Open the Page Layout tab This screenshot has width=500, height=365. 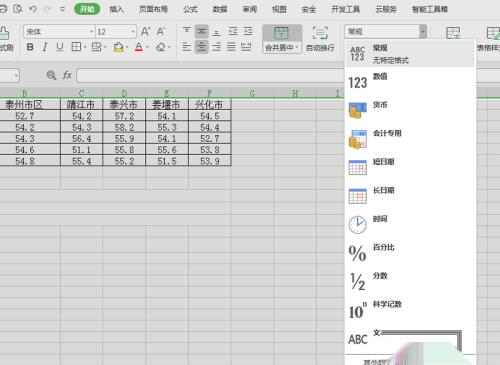(x=153, y=9)
